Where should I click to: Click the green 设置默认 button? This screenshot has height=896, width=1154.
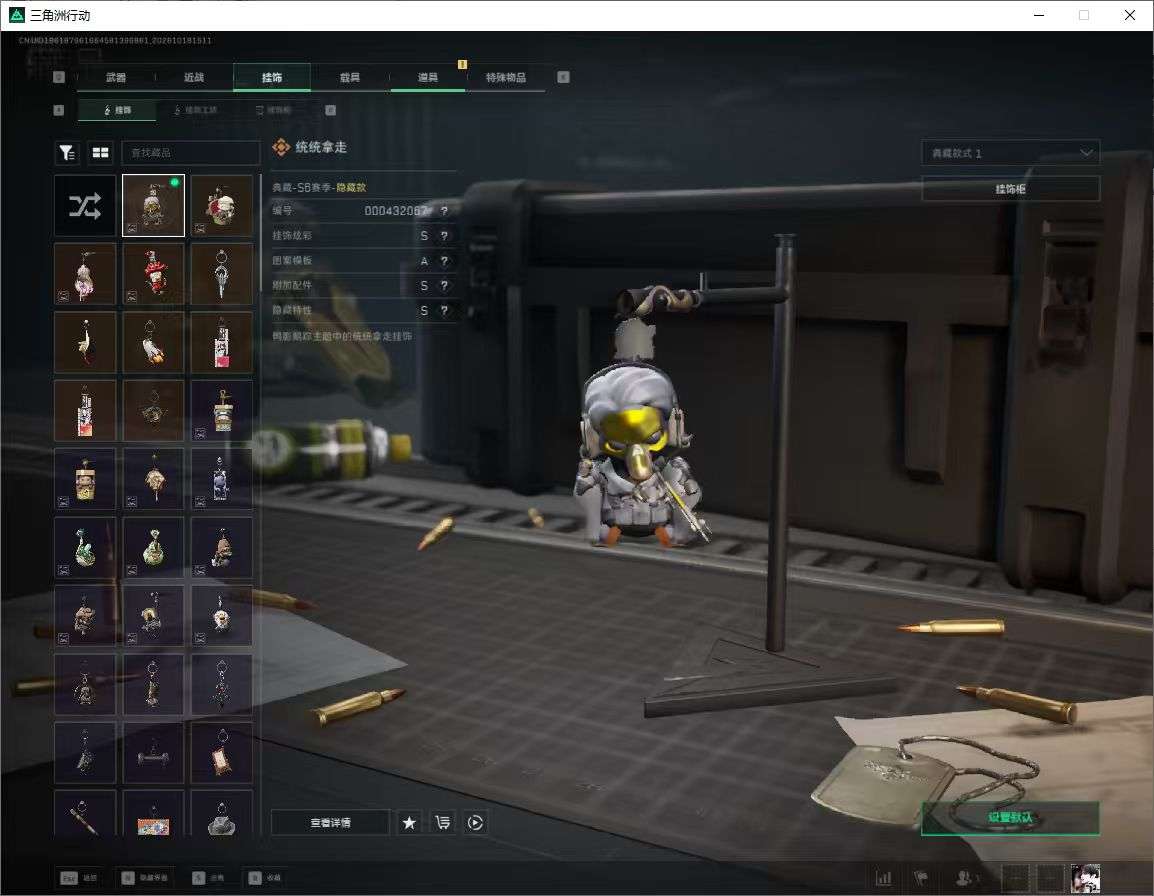tap(1010, 817)
